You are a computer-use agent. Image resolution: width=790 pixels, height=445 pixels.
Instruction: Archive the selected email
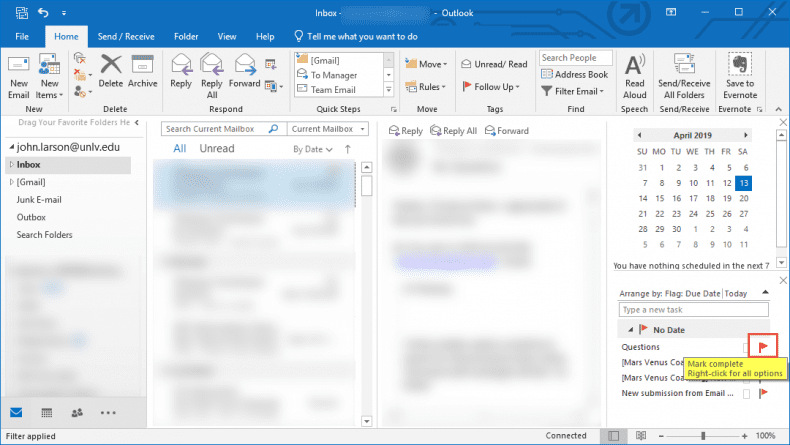143,70
